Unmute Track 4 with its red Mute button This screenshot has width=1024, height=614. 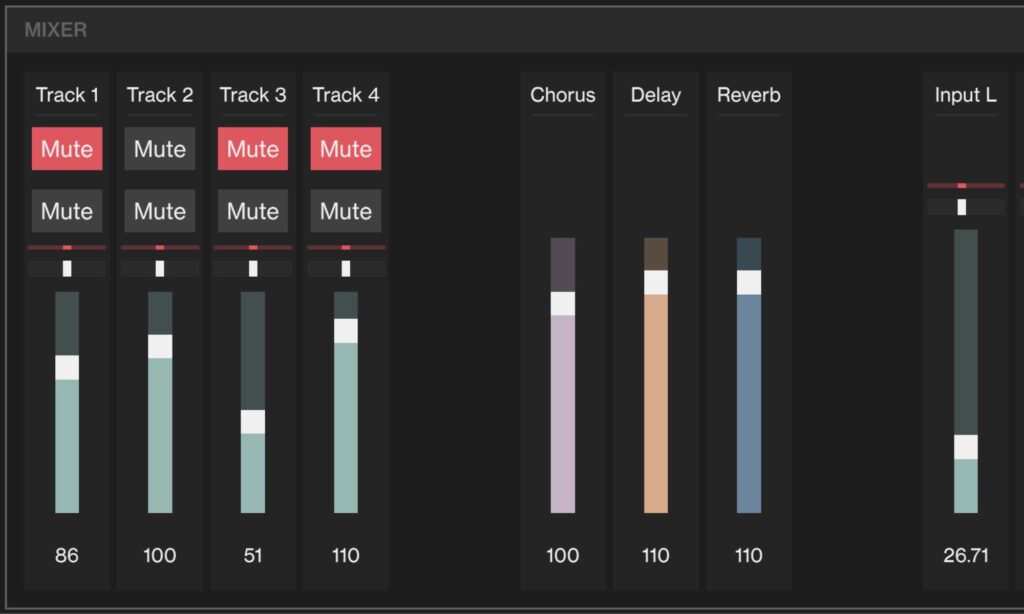point(345,149)
